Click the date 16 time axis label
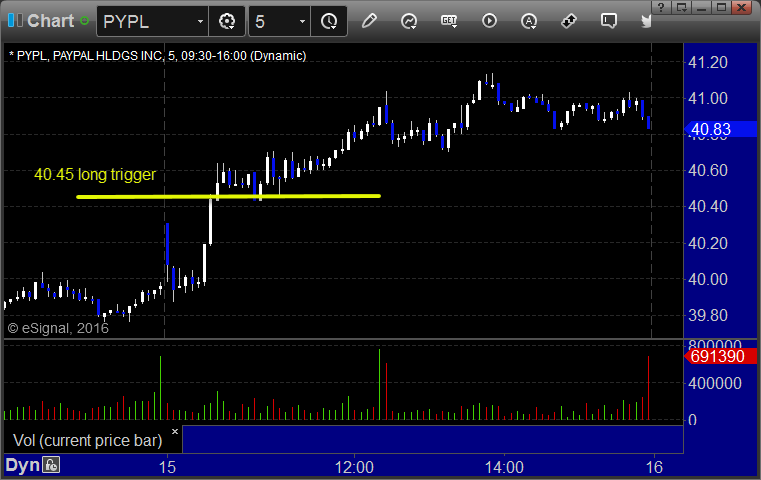 coord(654,468)
